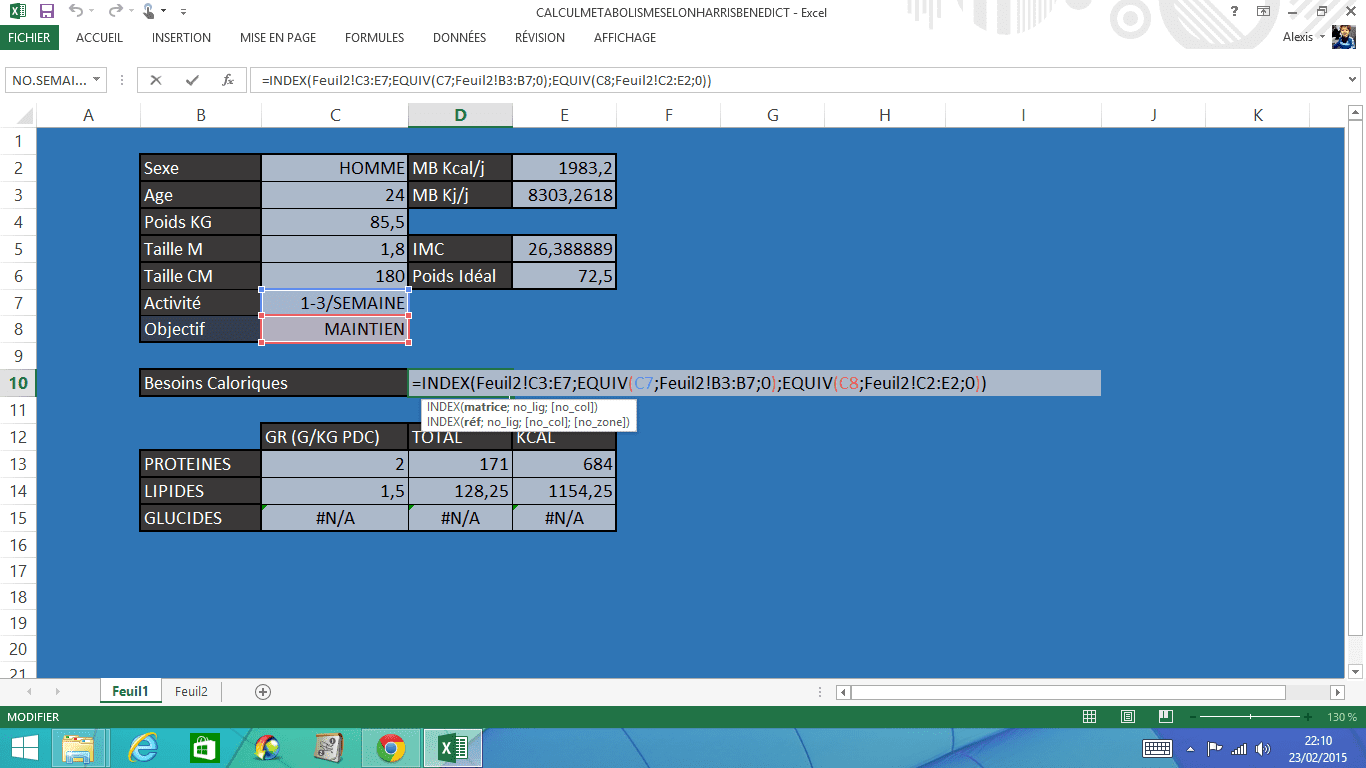
Task: Switch to the ACCUEIL ribbon tab
Action: pyautogui.click(x=100, y=37)
